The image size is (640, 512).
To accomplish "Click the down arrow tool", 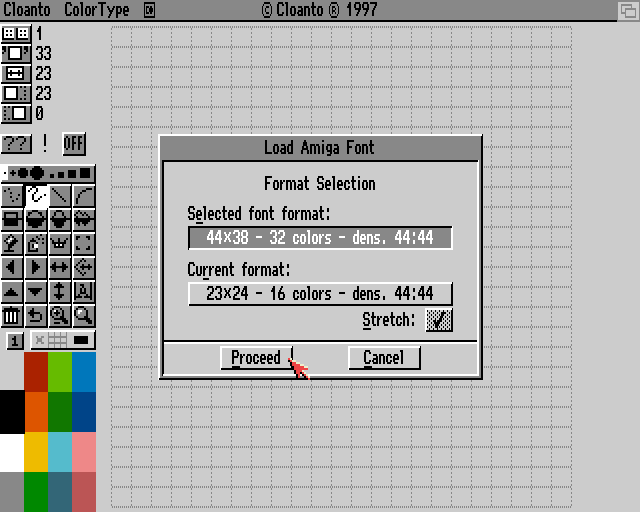I will [x=36, y=292].
